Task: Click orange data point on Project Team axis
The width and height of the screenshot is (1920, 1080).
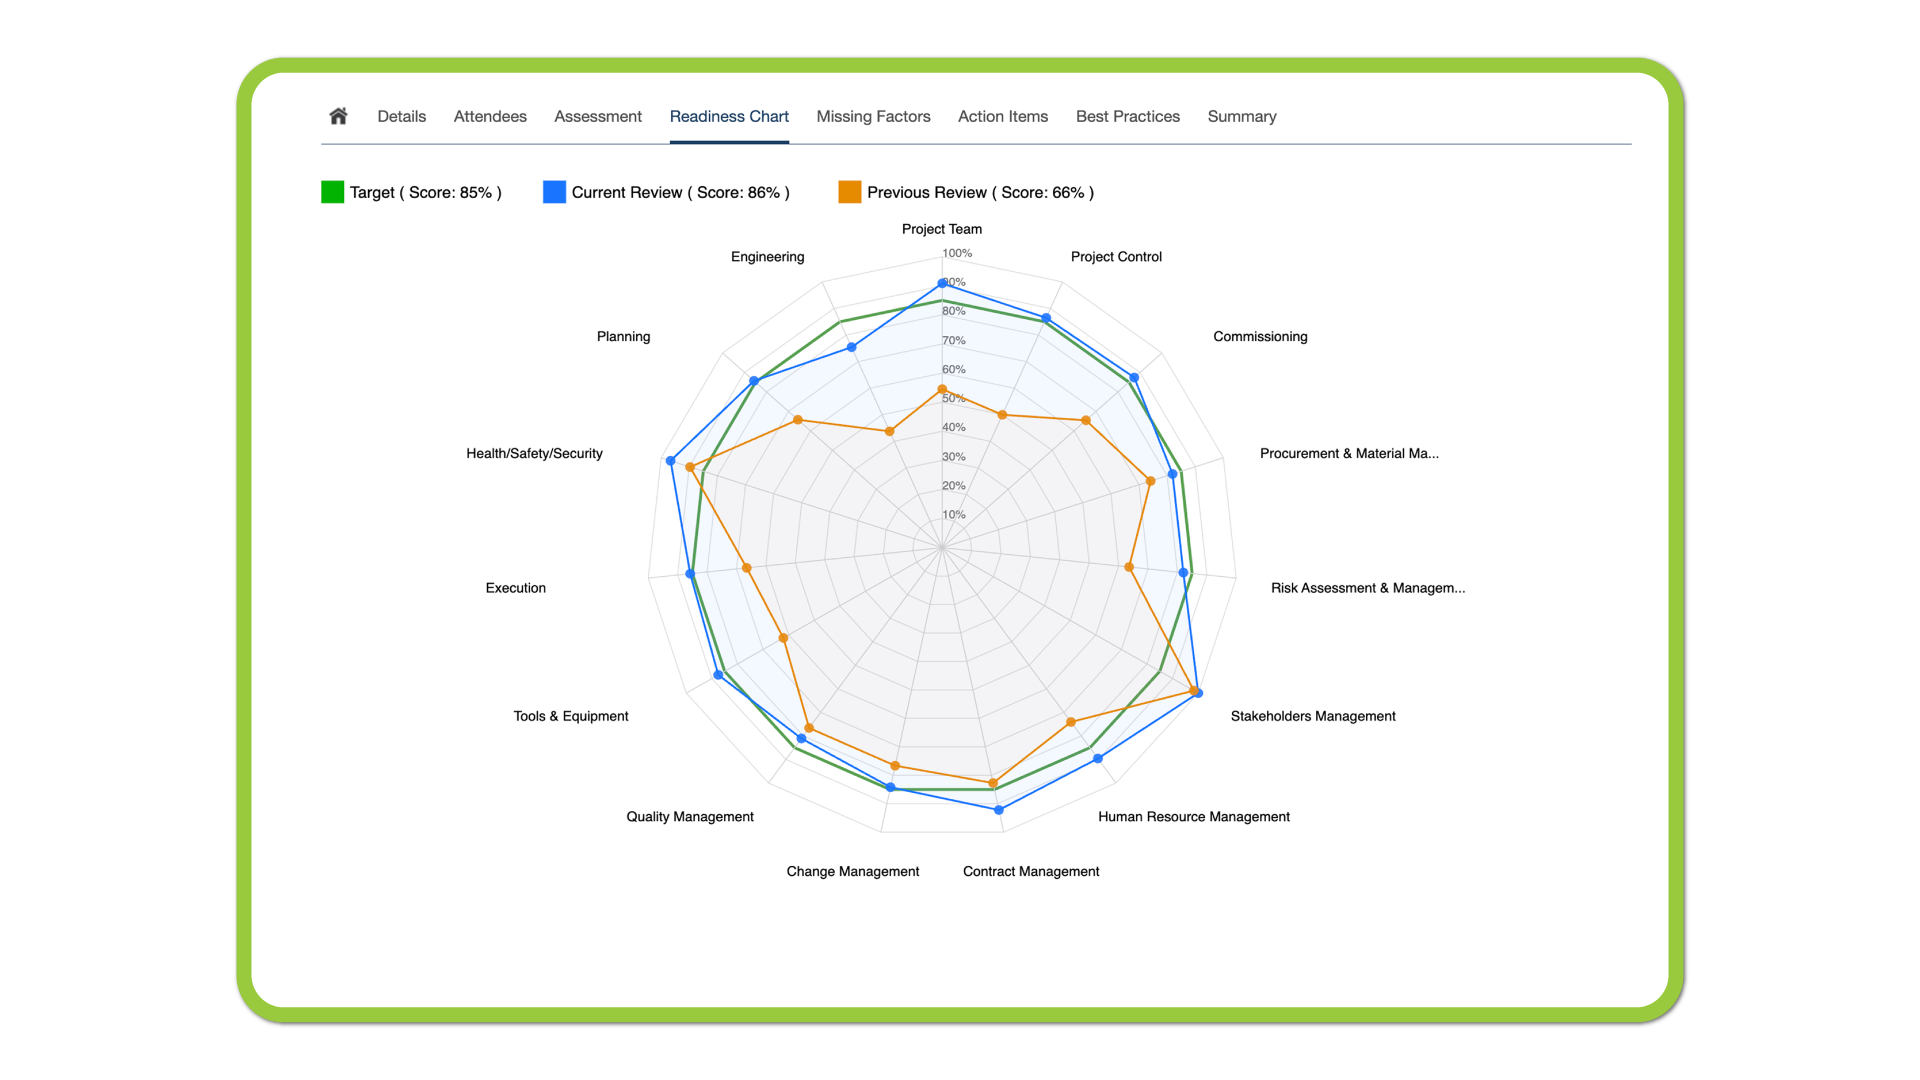Action: 942,389
